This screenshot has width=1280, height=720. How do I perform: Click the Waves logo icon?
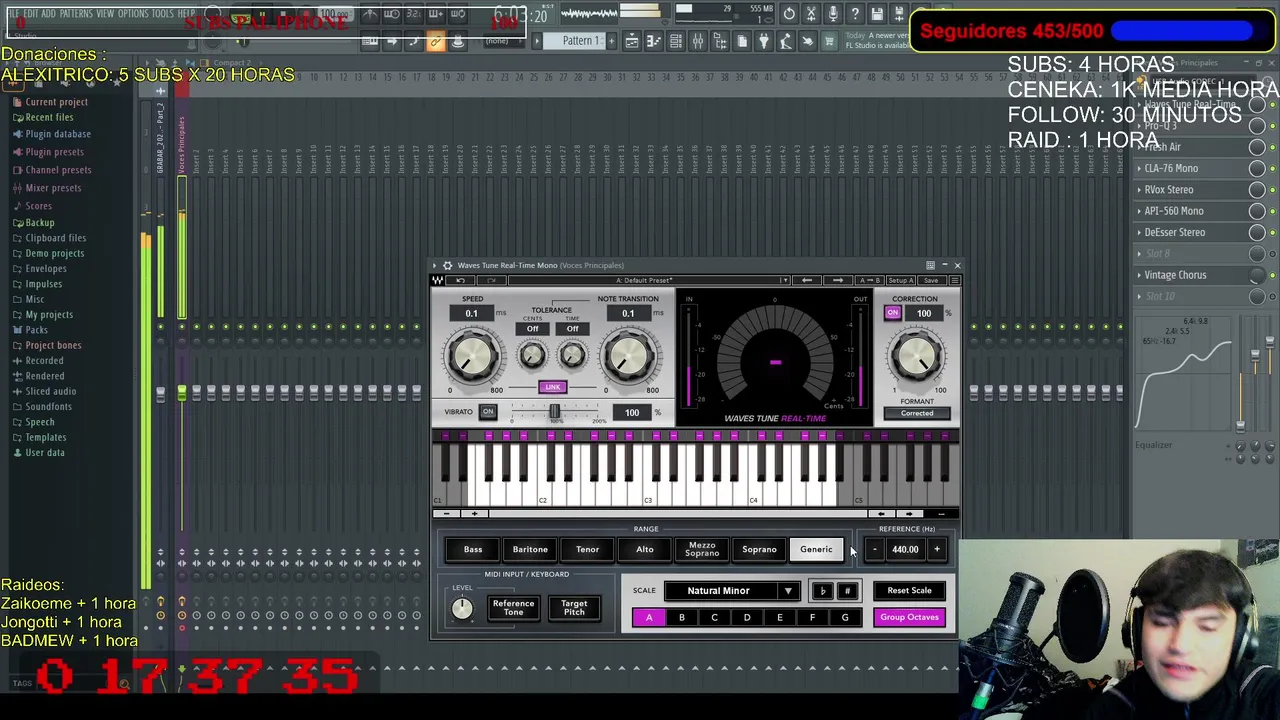pos(437,280)
